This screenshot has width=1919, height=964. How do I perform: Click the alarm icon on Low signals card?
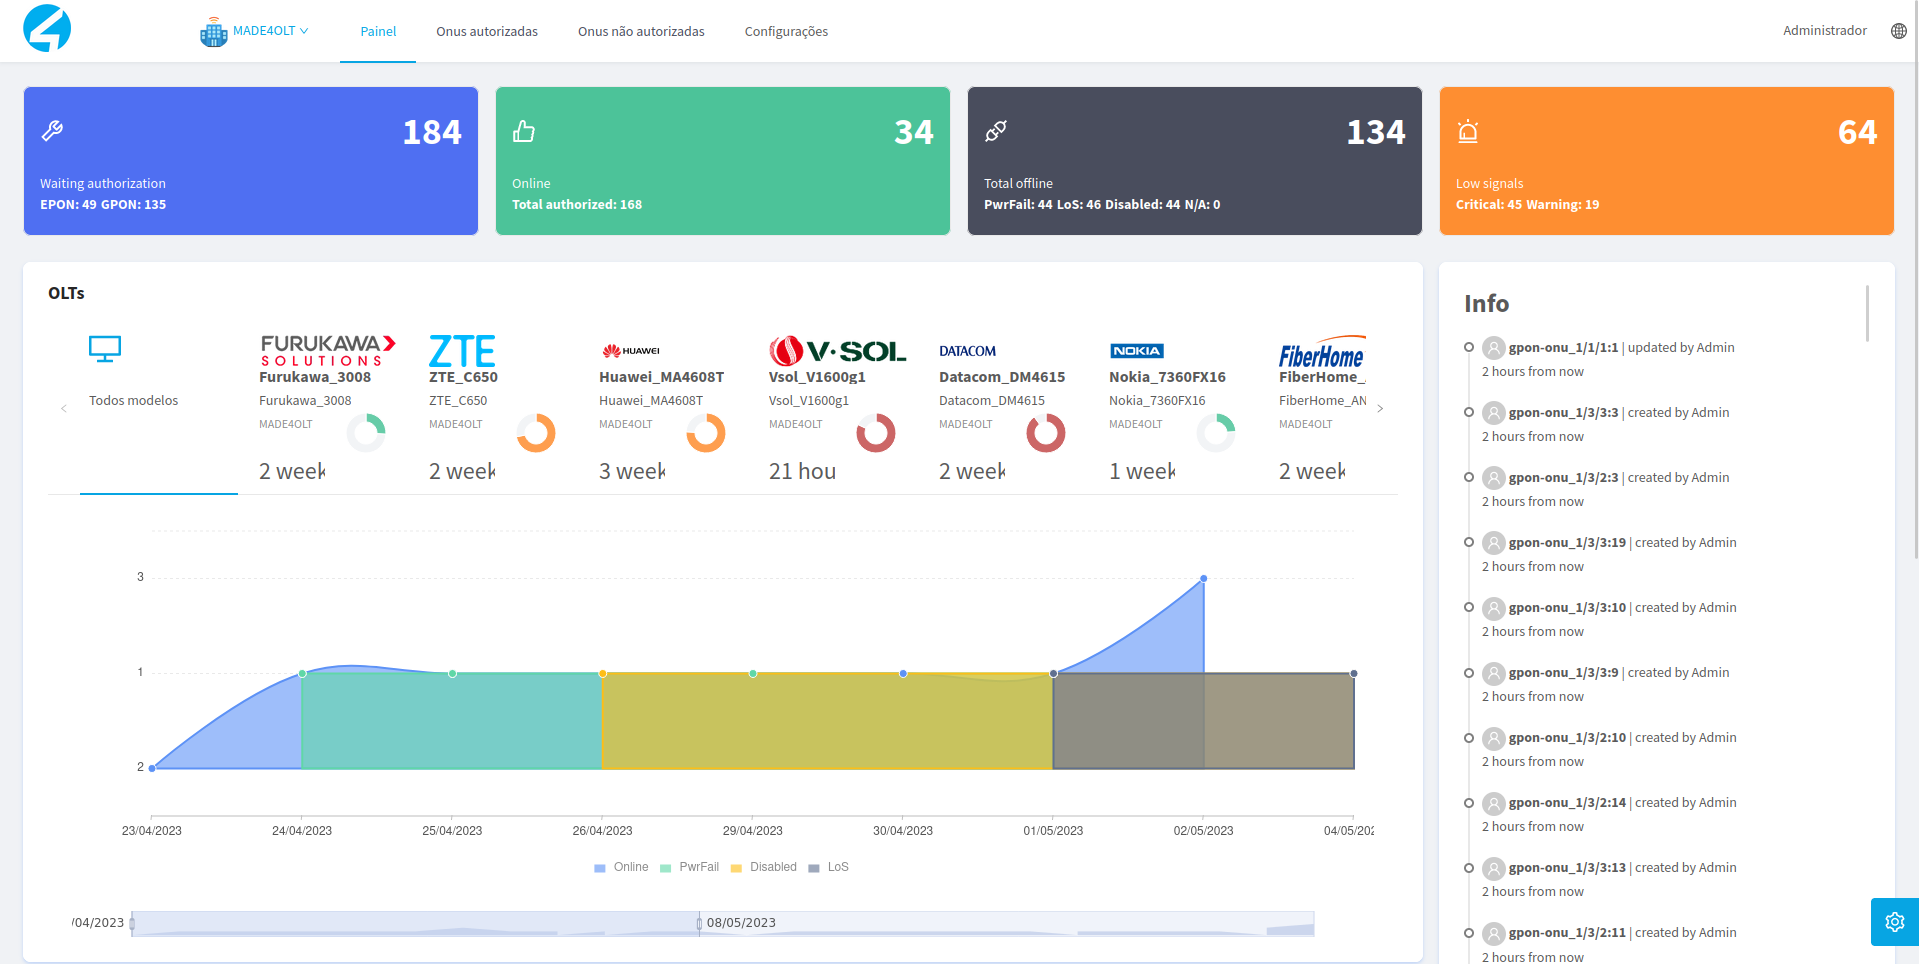[1468, 131]
